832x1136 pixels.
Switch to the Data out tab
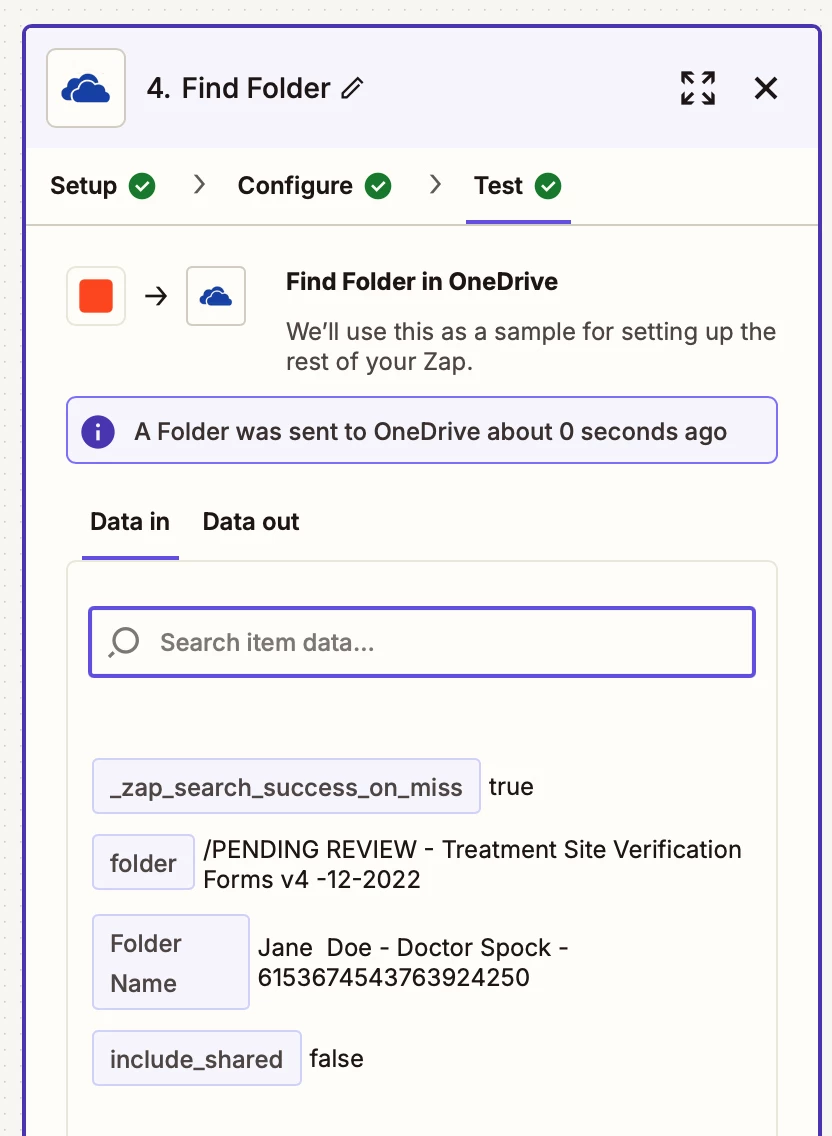(x=251, y=522)
